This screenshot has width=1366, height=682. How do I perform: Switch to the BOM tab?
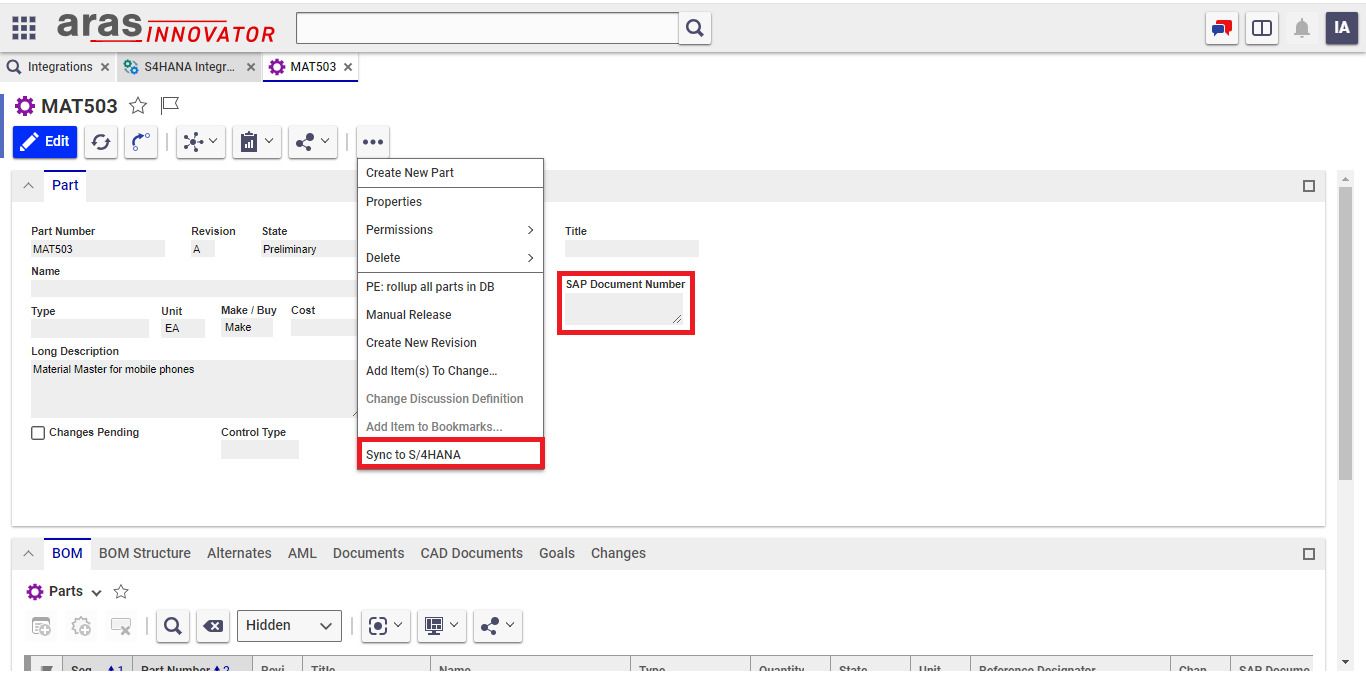pos(67,553)
